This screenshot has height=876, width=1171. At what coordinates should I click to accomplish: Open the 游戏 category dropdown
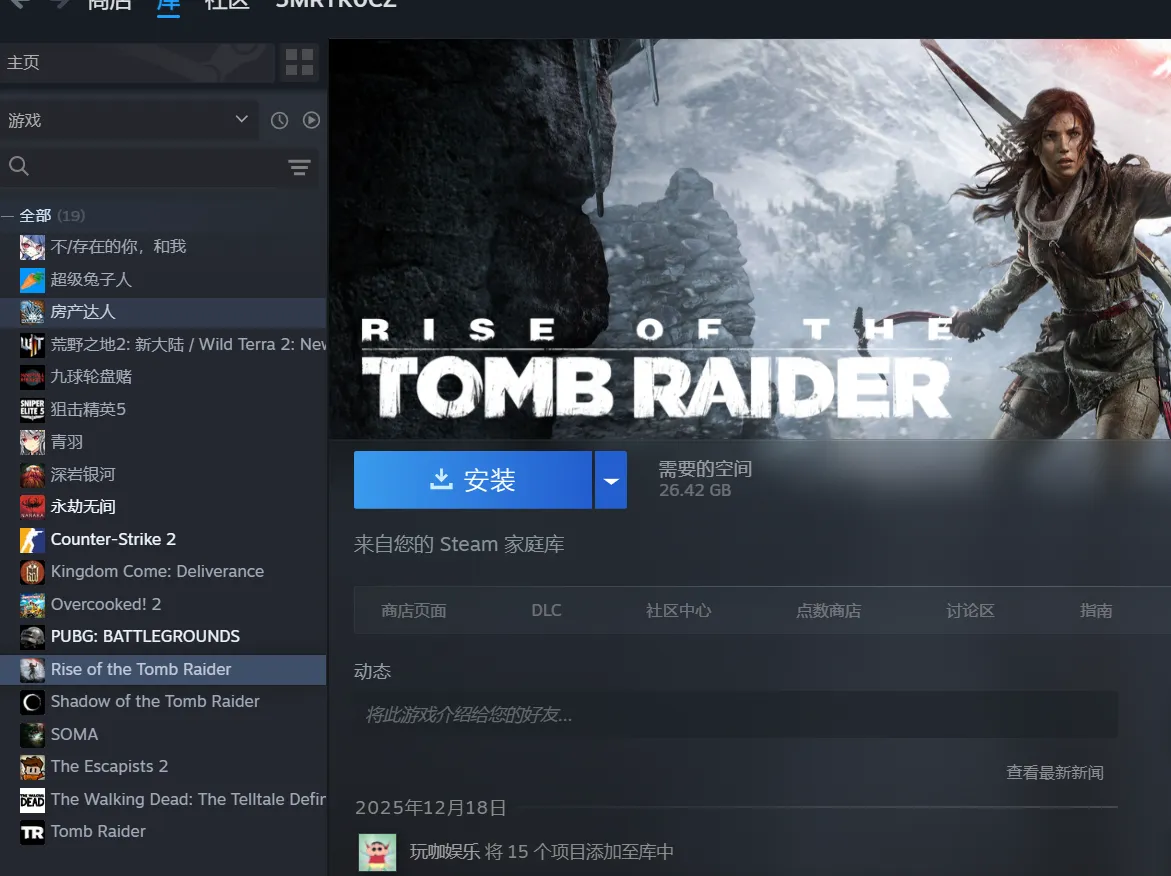coord(128,120)
